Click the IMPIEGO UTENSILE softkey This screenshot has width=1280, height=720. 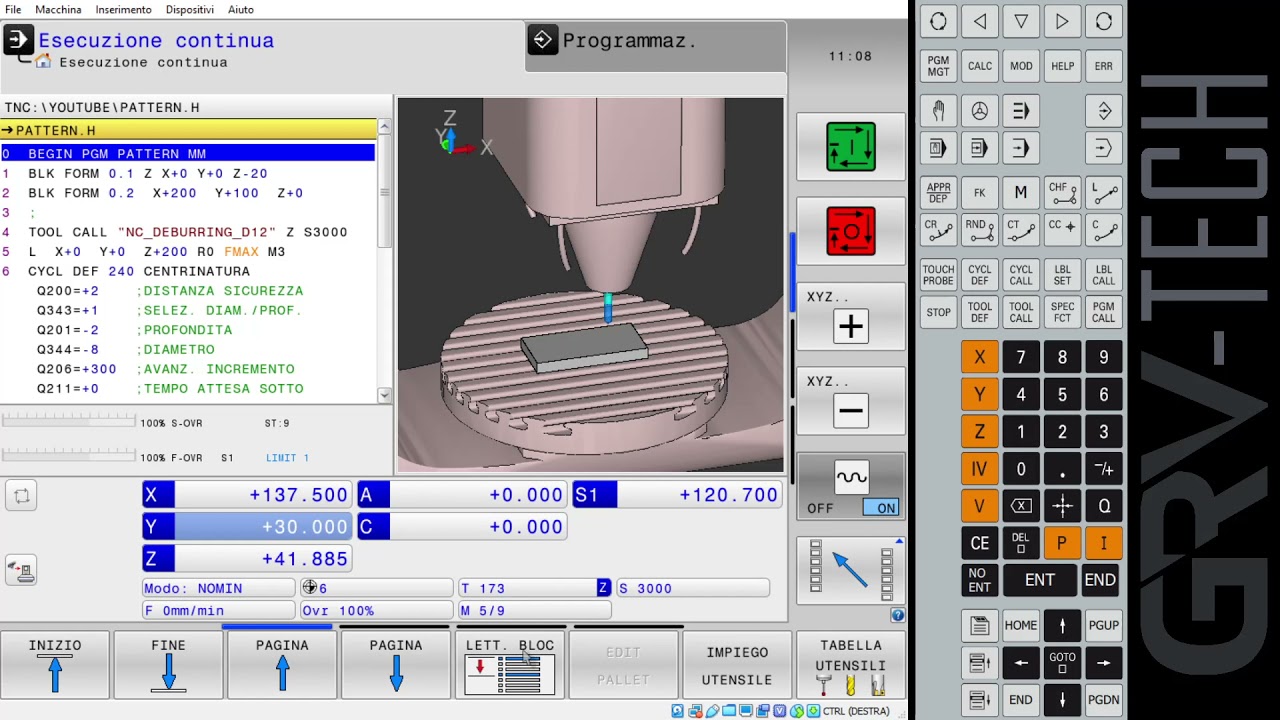pos(737,665)
